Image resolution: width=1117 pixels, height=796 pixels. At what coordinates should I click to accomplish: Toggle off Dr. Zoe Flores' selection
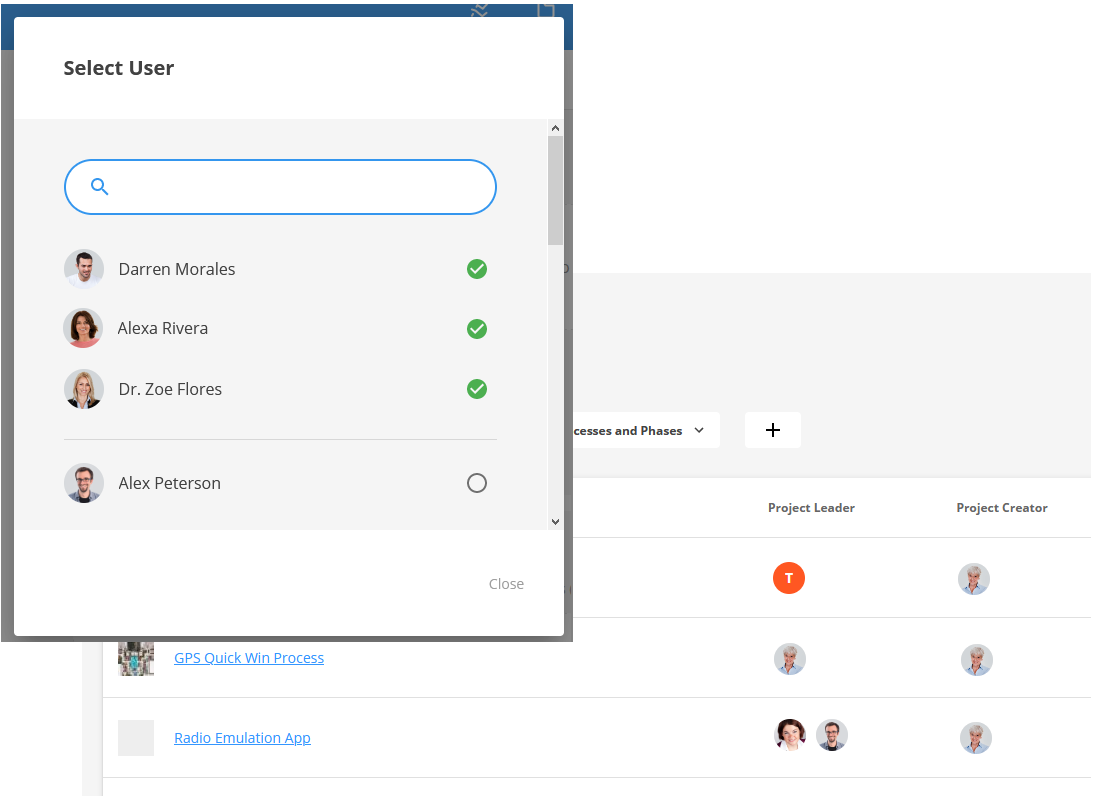tap(477, 389)
